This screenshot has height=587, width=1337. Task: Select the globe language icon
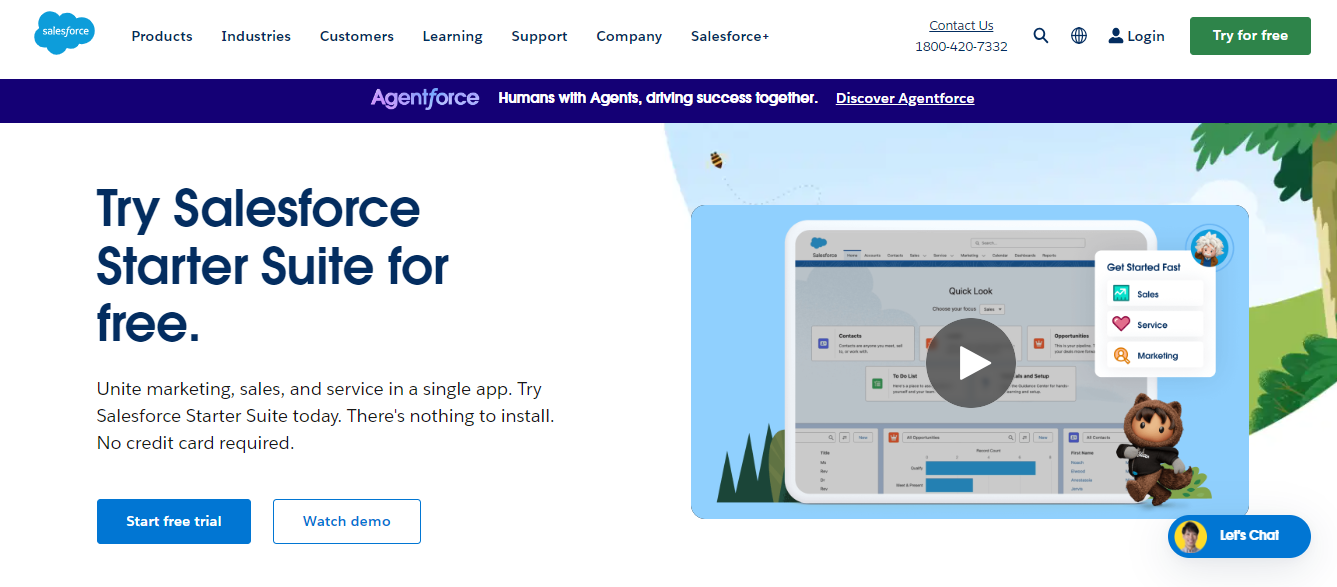tap(1078, 35)
